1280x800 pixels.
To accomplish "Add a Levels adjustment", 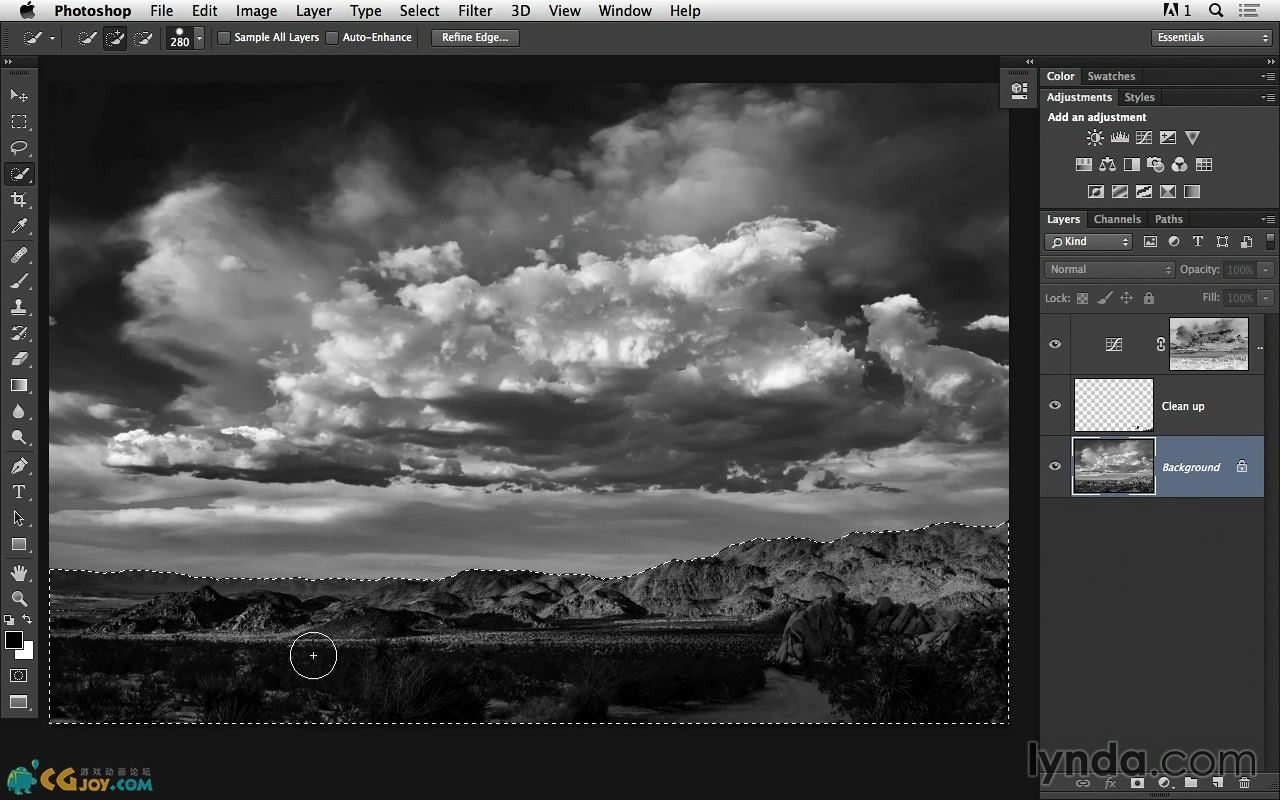I will coord(1120,138).
